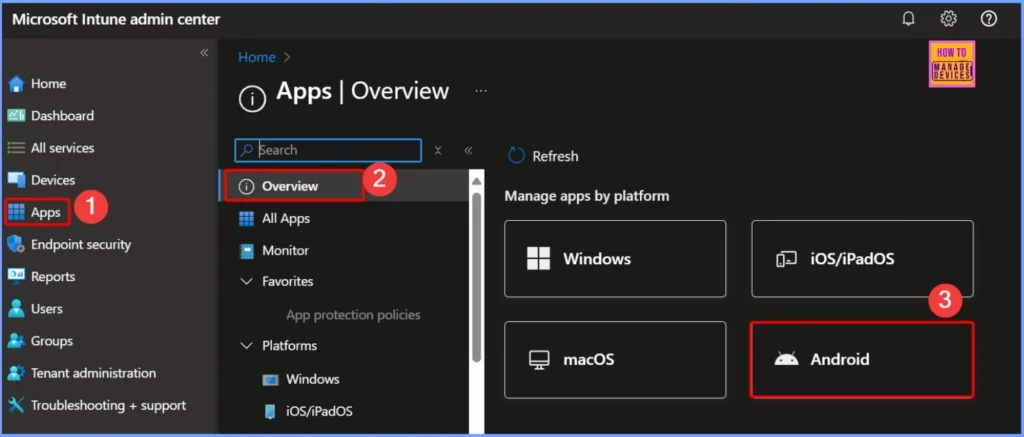Image resolution: width=1024 pixels, height=437 pixels.
Task: Open Devices in the left navigation
Action: point(53,180)
